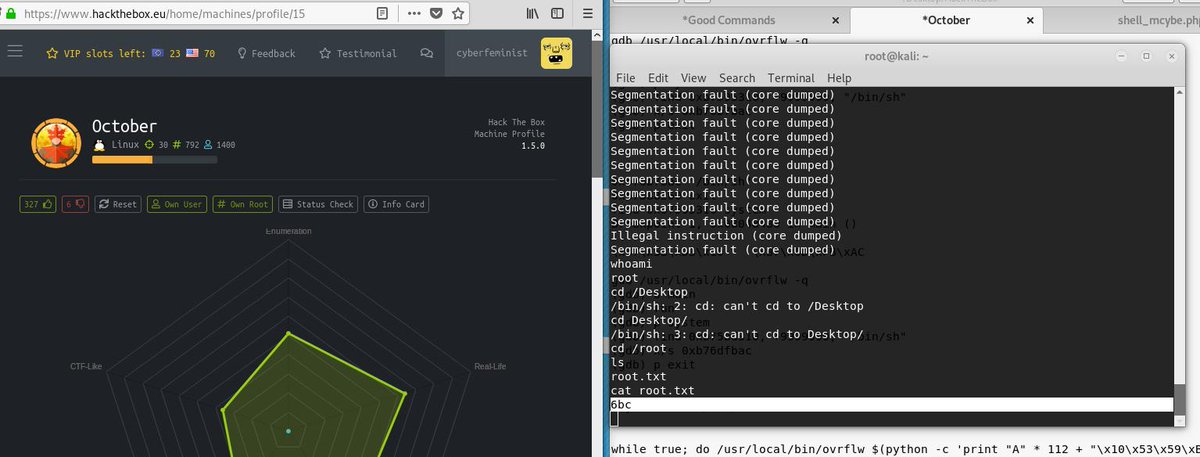This screenshot has width=1200, height=457.
Task: Open the page actions three-dots menu
Action: (x=415, y=14)
